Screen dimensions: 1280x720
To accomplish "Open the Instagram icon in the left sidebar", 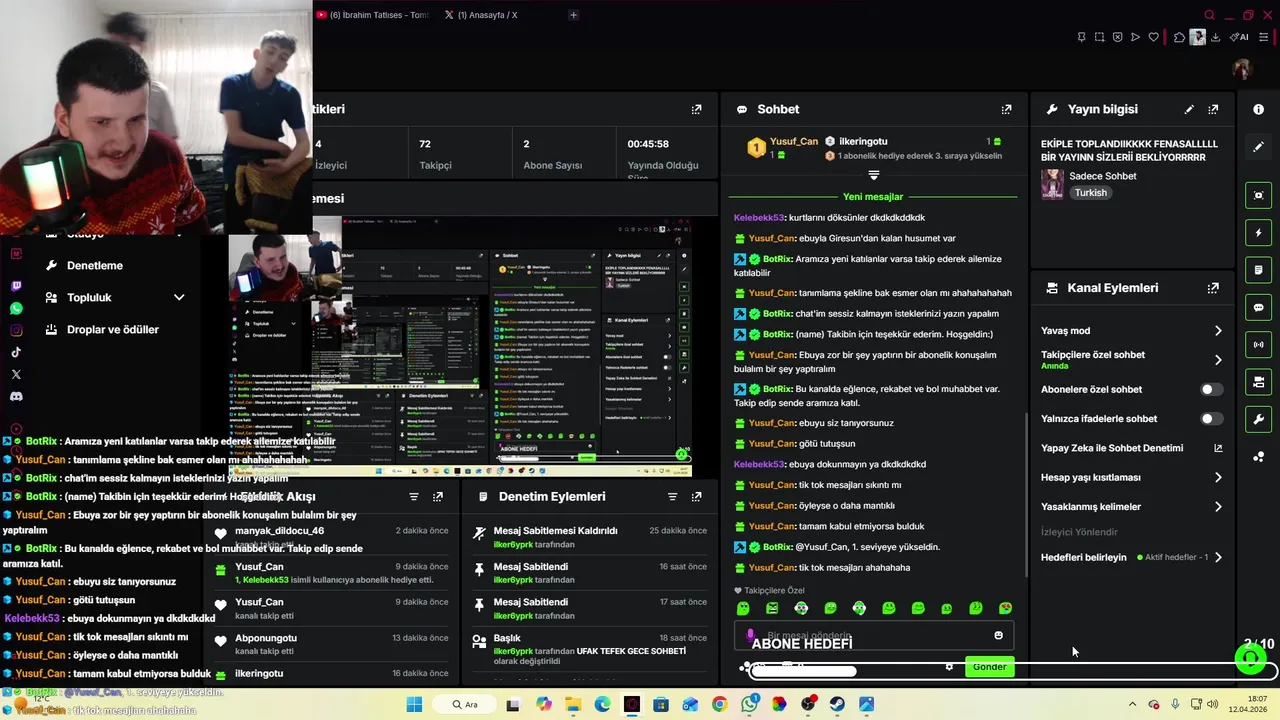I will (x=16, y=330).
